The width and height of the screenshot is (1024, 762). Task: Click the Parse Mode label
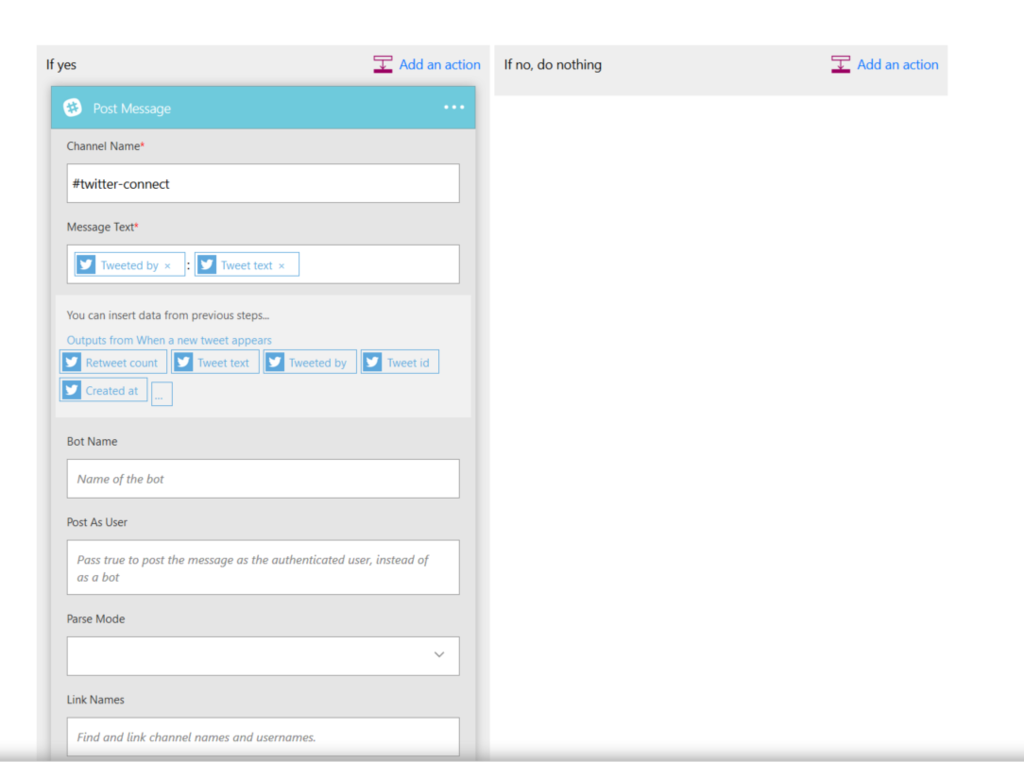pos(95,619)
